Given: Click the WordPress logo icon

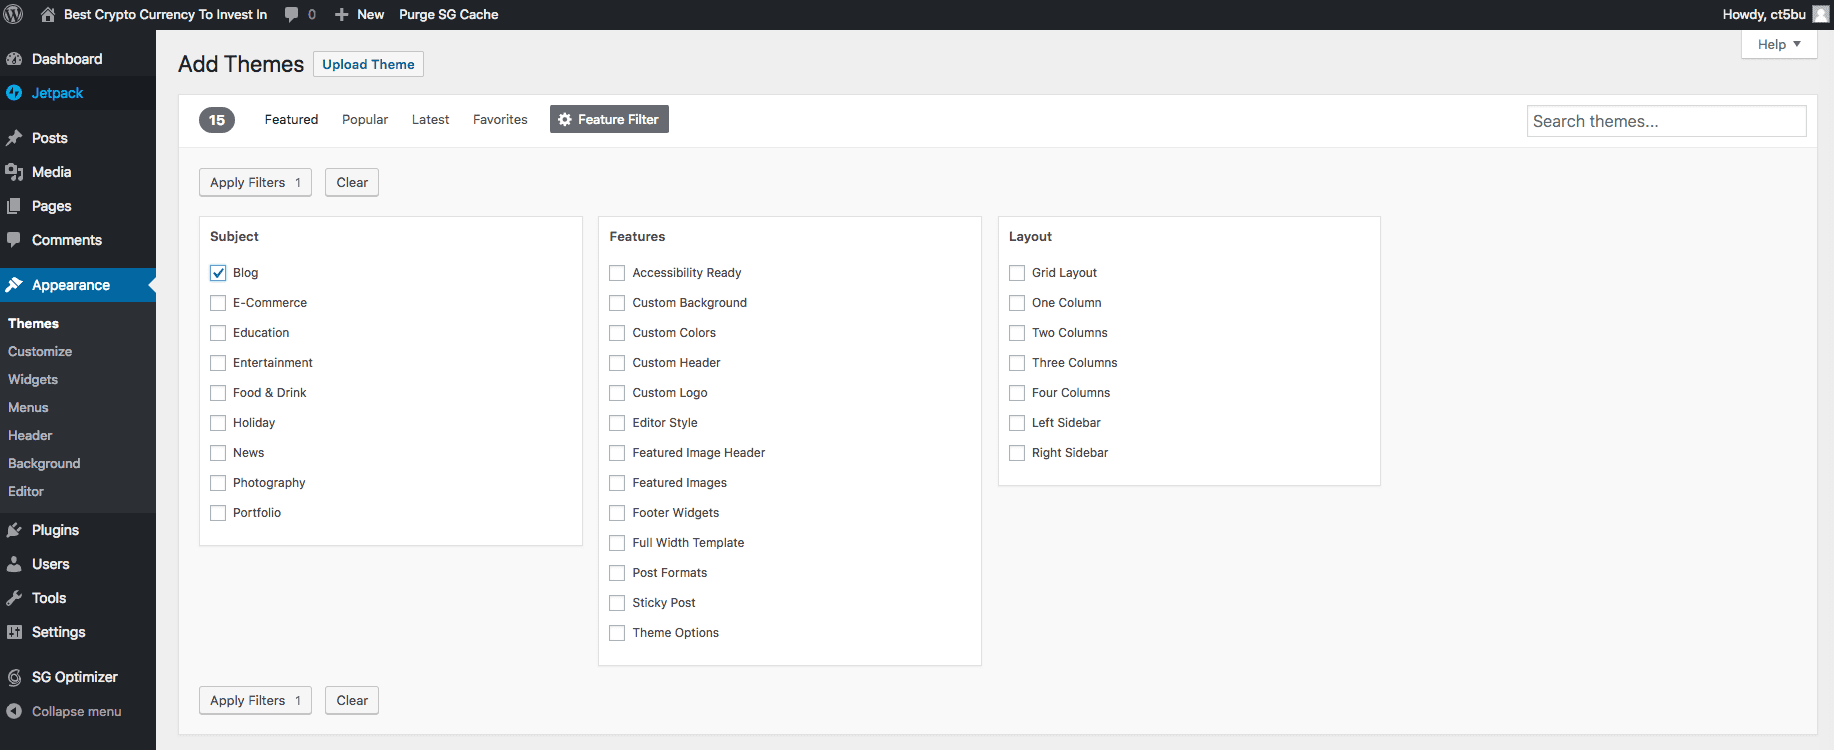Looking at the screenshot, I should 14,14.
